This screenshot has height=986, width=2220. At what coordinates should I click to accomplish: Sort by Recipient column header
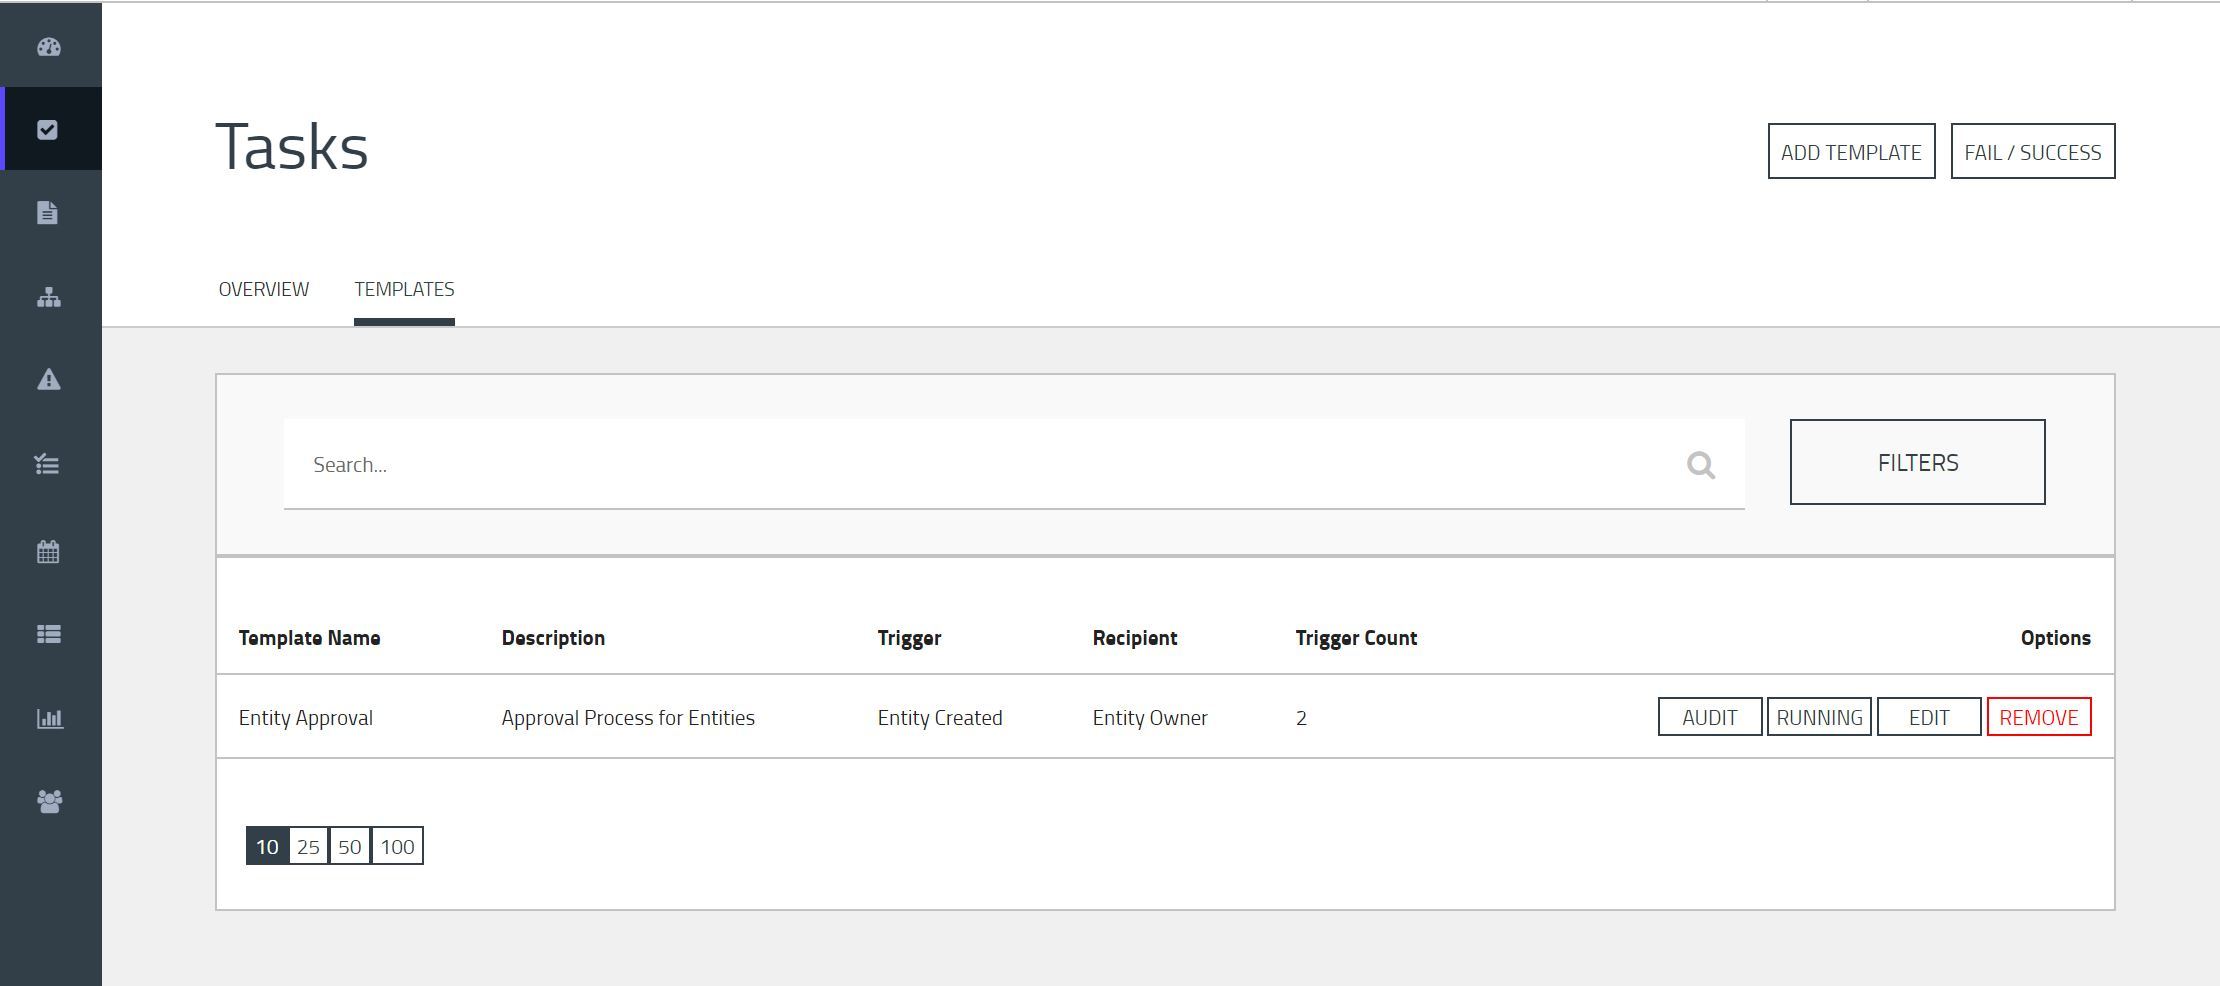tap(1135, 638)
